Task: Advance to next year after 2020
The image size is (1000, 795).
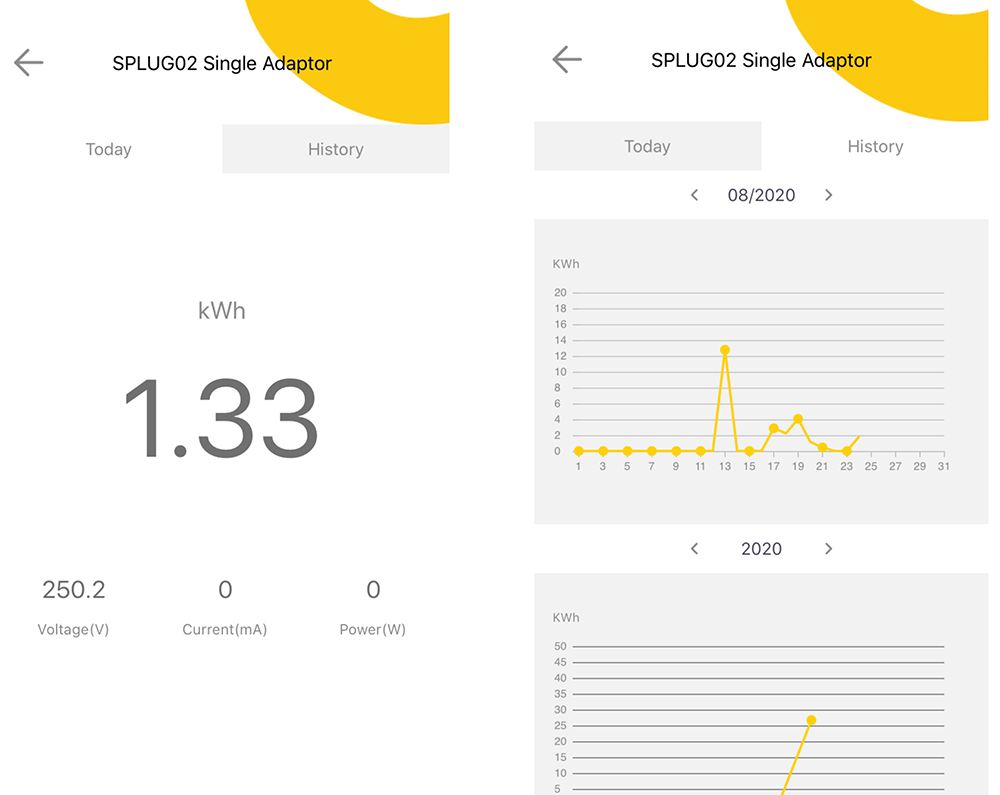Action: point(828,549)
